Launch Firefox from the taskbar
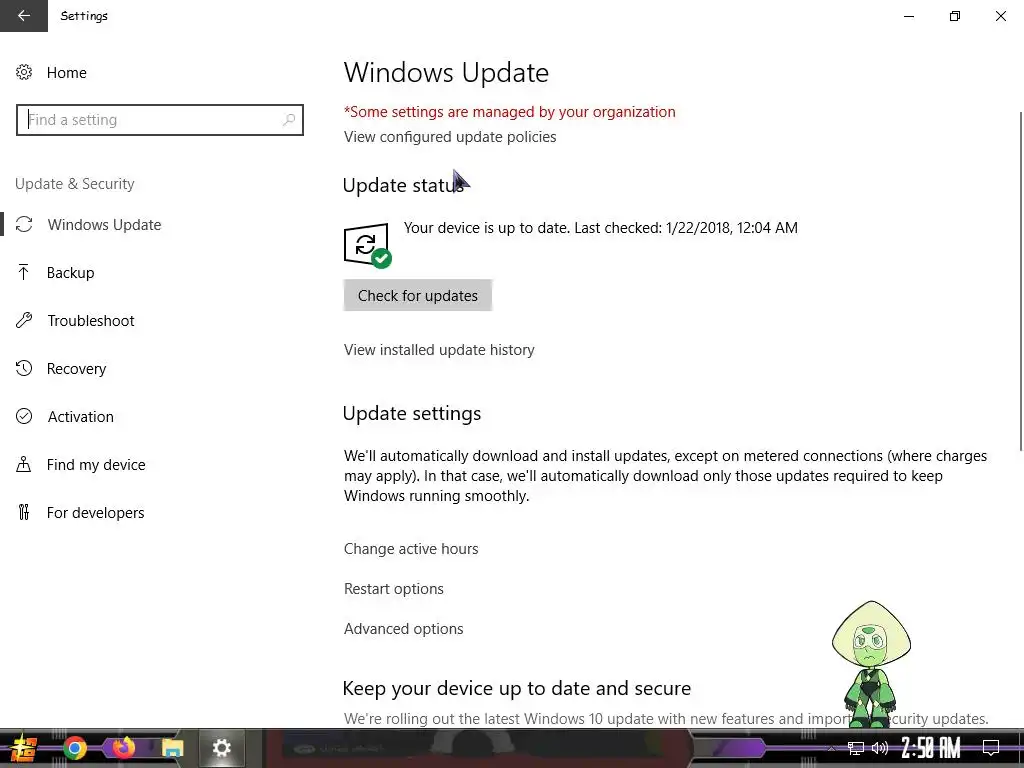This screenshot has height=768, width=1024. (123, 748)
